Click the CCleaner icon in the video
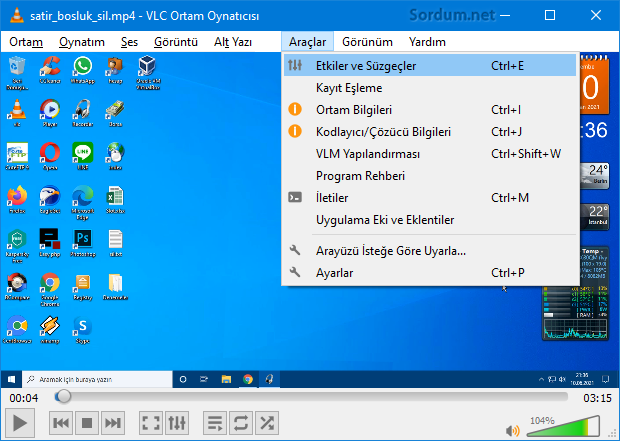This screenshot has height=441, width=620. pos(50,66)
